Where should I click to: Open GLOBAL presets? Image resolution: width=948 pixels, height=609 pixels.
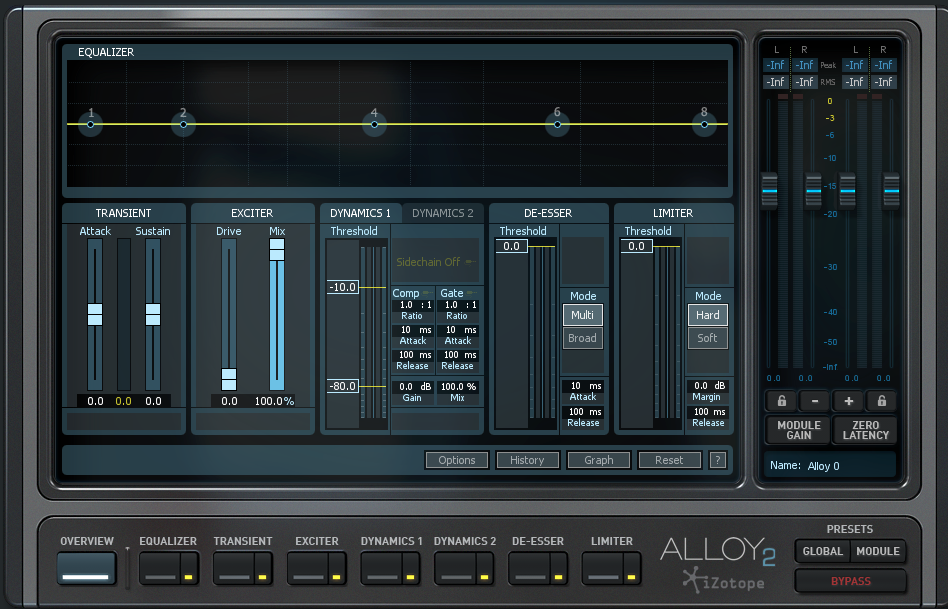pos(822,551)
